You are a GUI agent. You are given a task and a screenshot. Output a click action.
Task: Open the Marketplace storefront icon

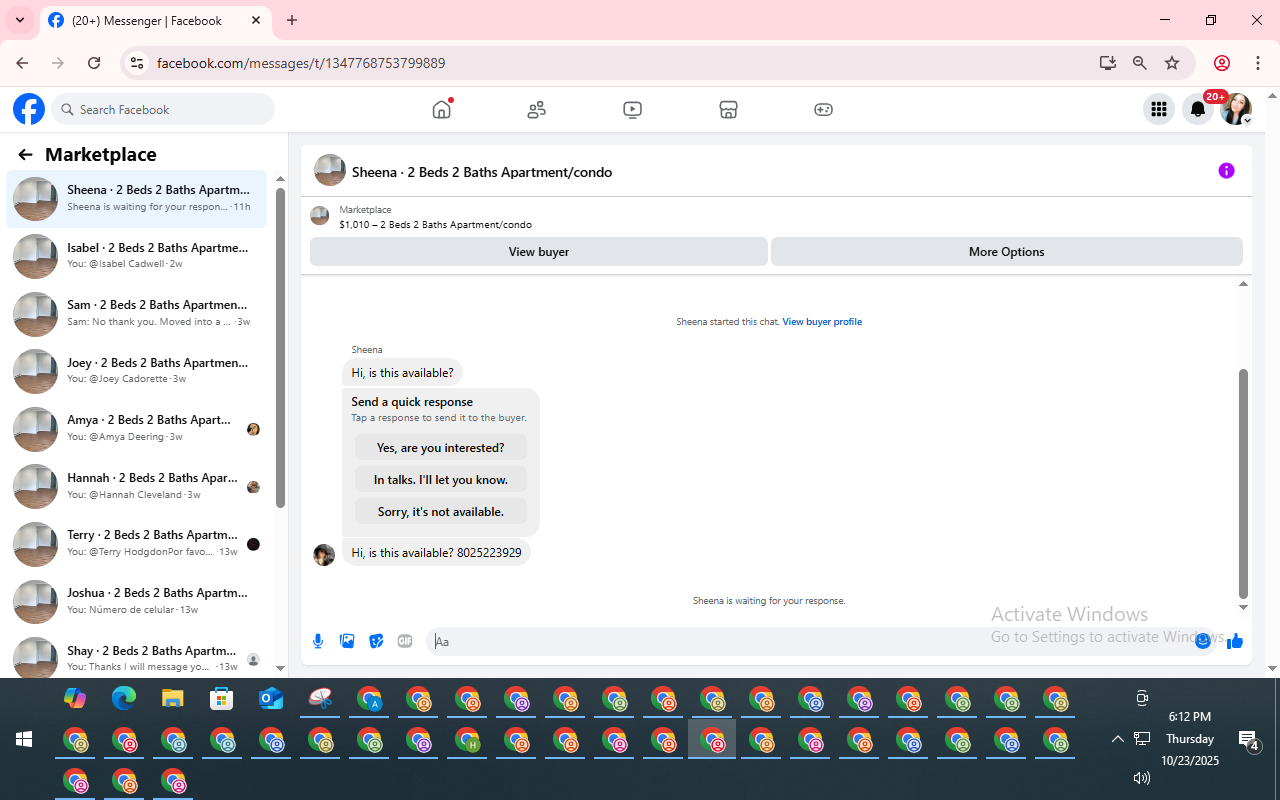click(728, 110)
